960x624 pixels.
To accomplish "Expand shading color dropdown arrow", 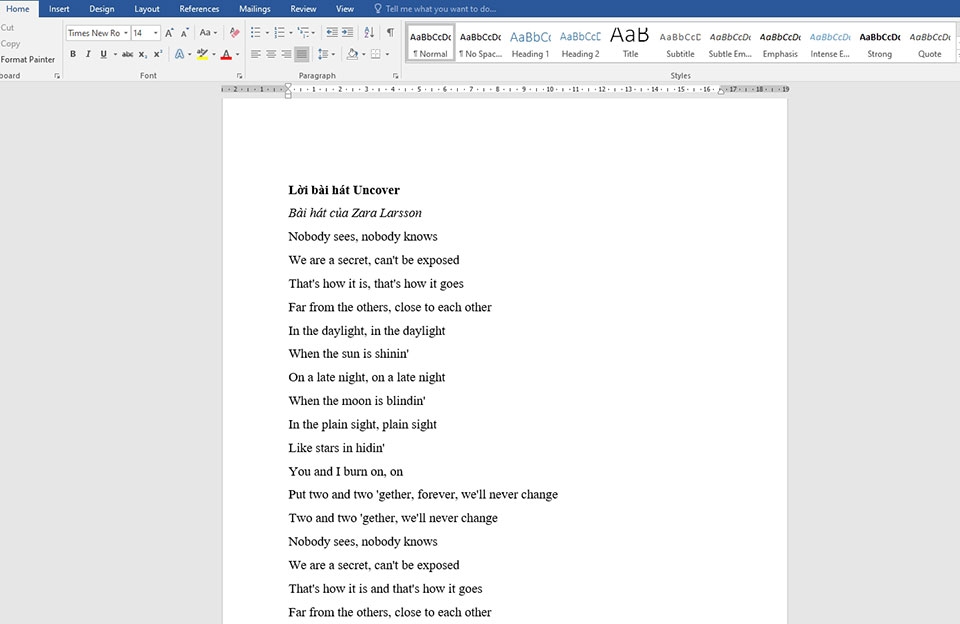I will (364, 55).
